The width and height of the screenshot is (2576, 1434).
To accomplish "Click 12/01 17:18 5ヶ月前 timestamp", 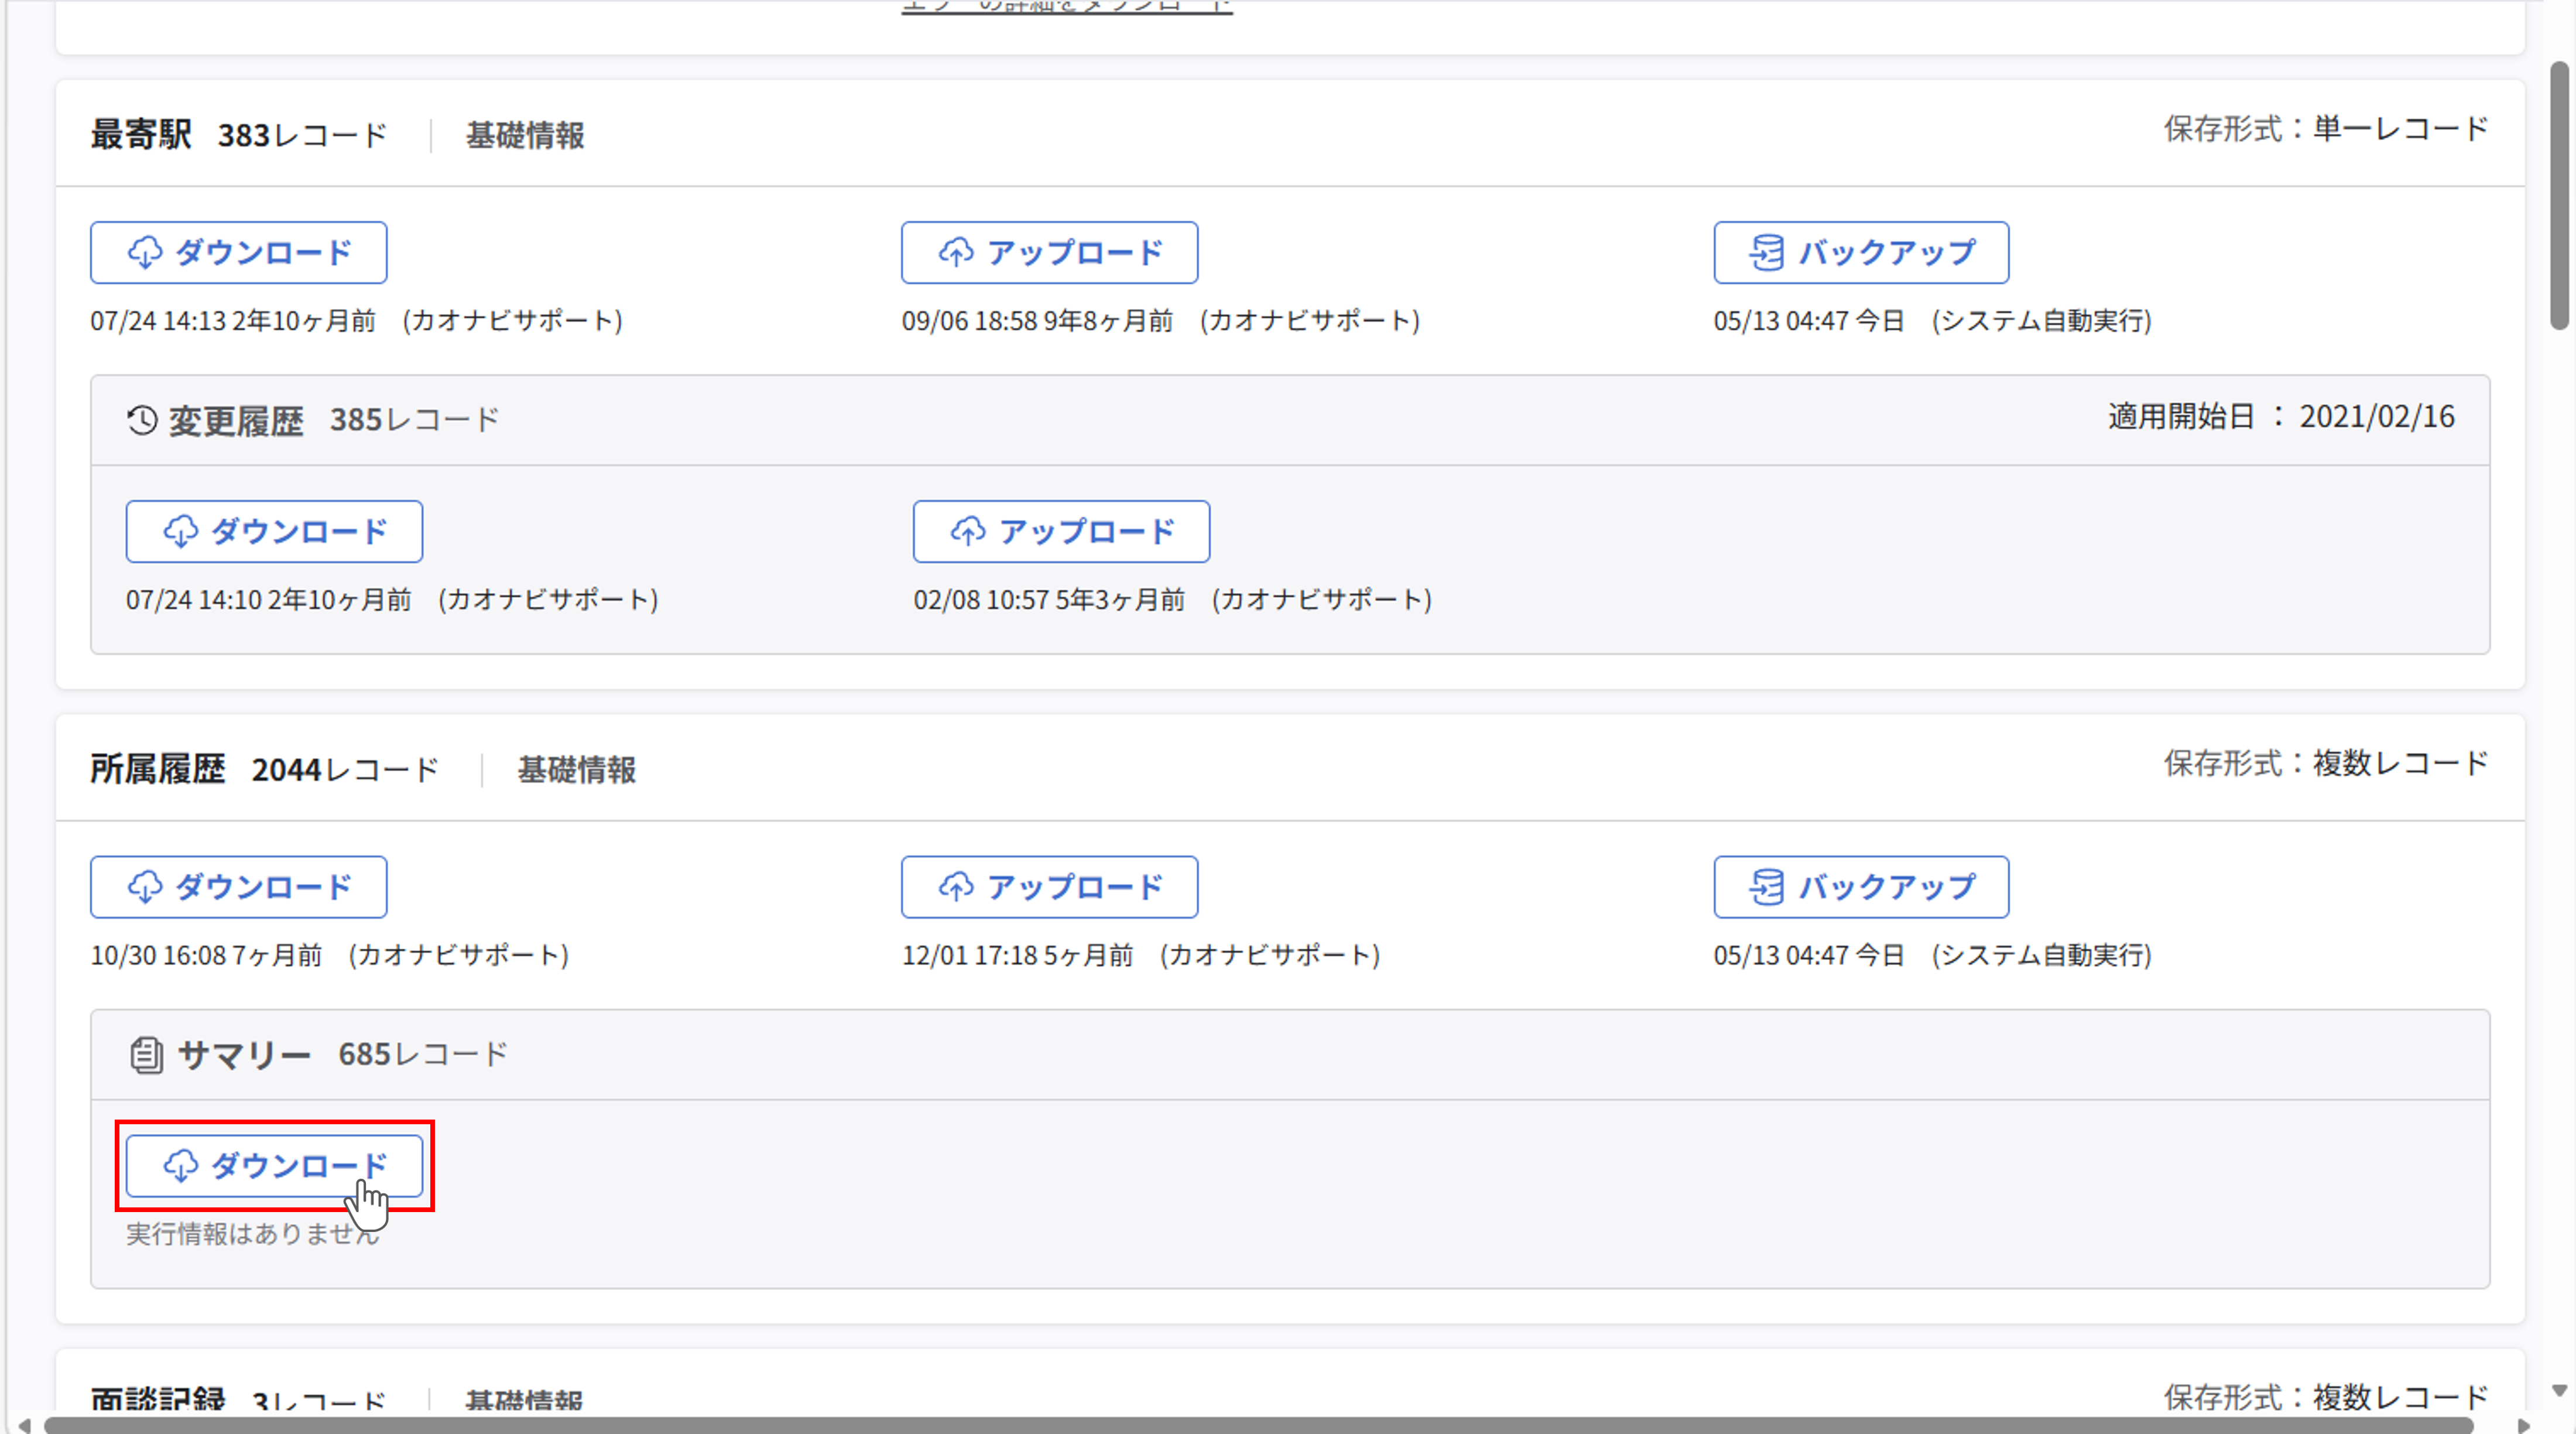I will click(1017, 955).
